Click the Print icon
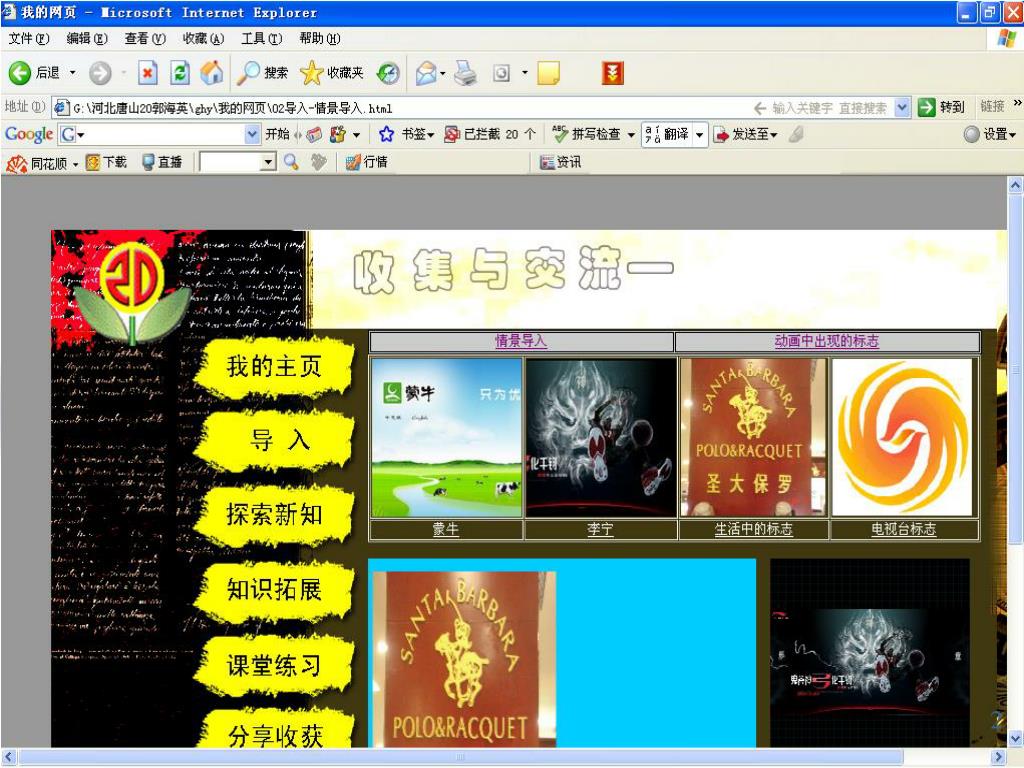1024x768 pixels. coord(466,73)
